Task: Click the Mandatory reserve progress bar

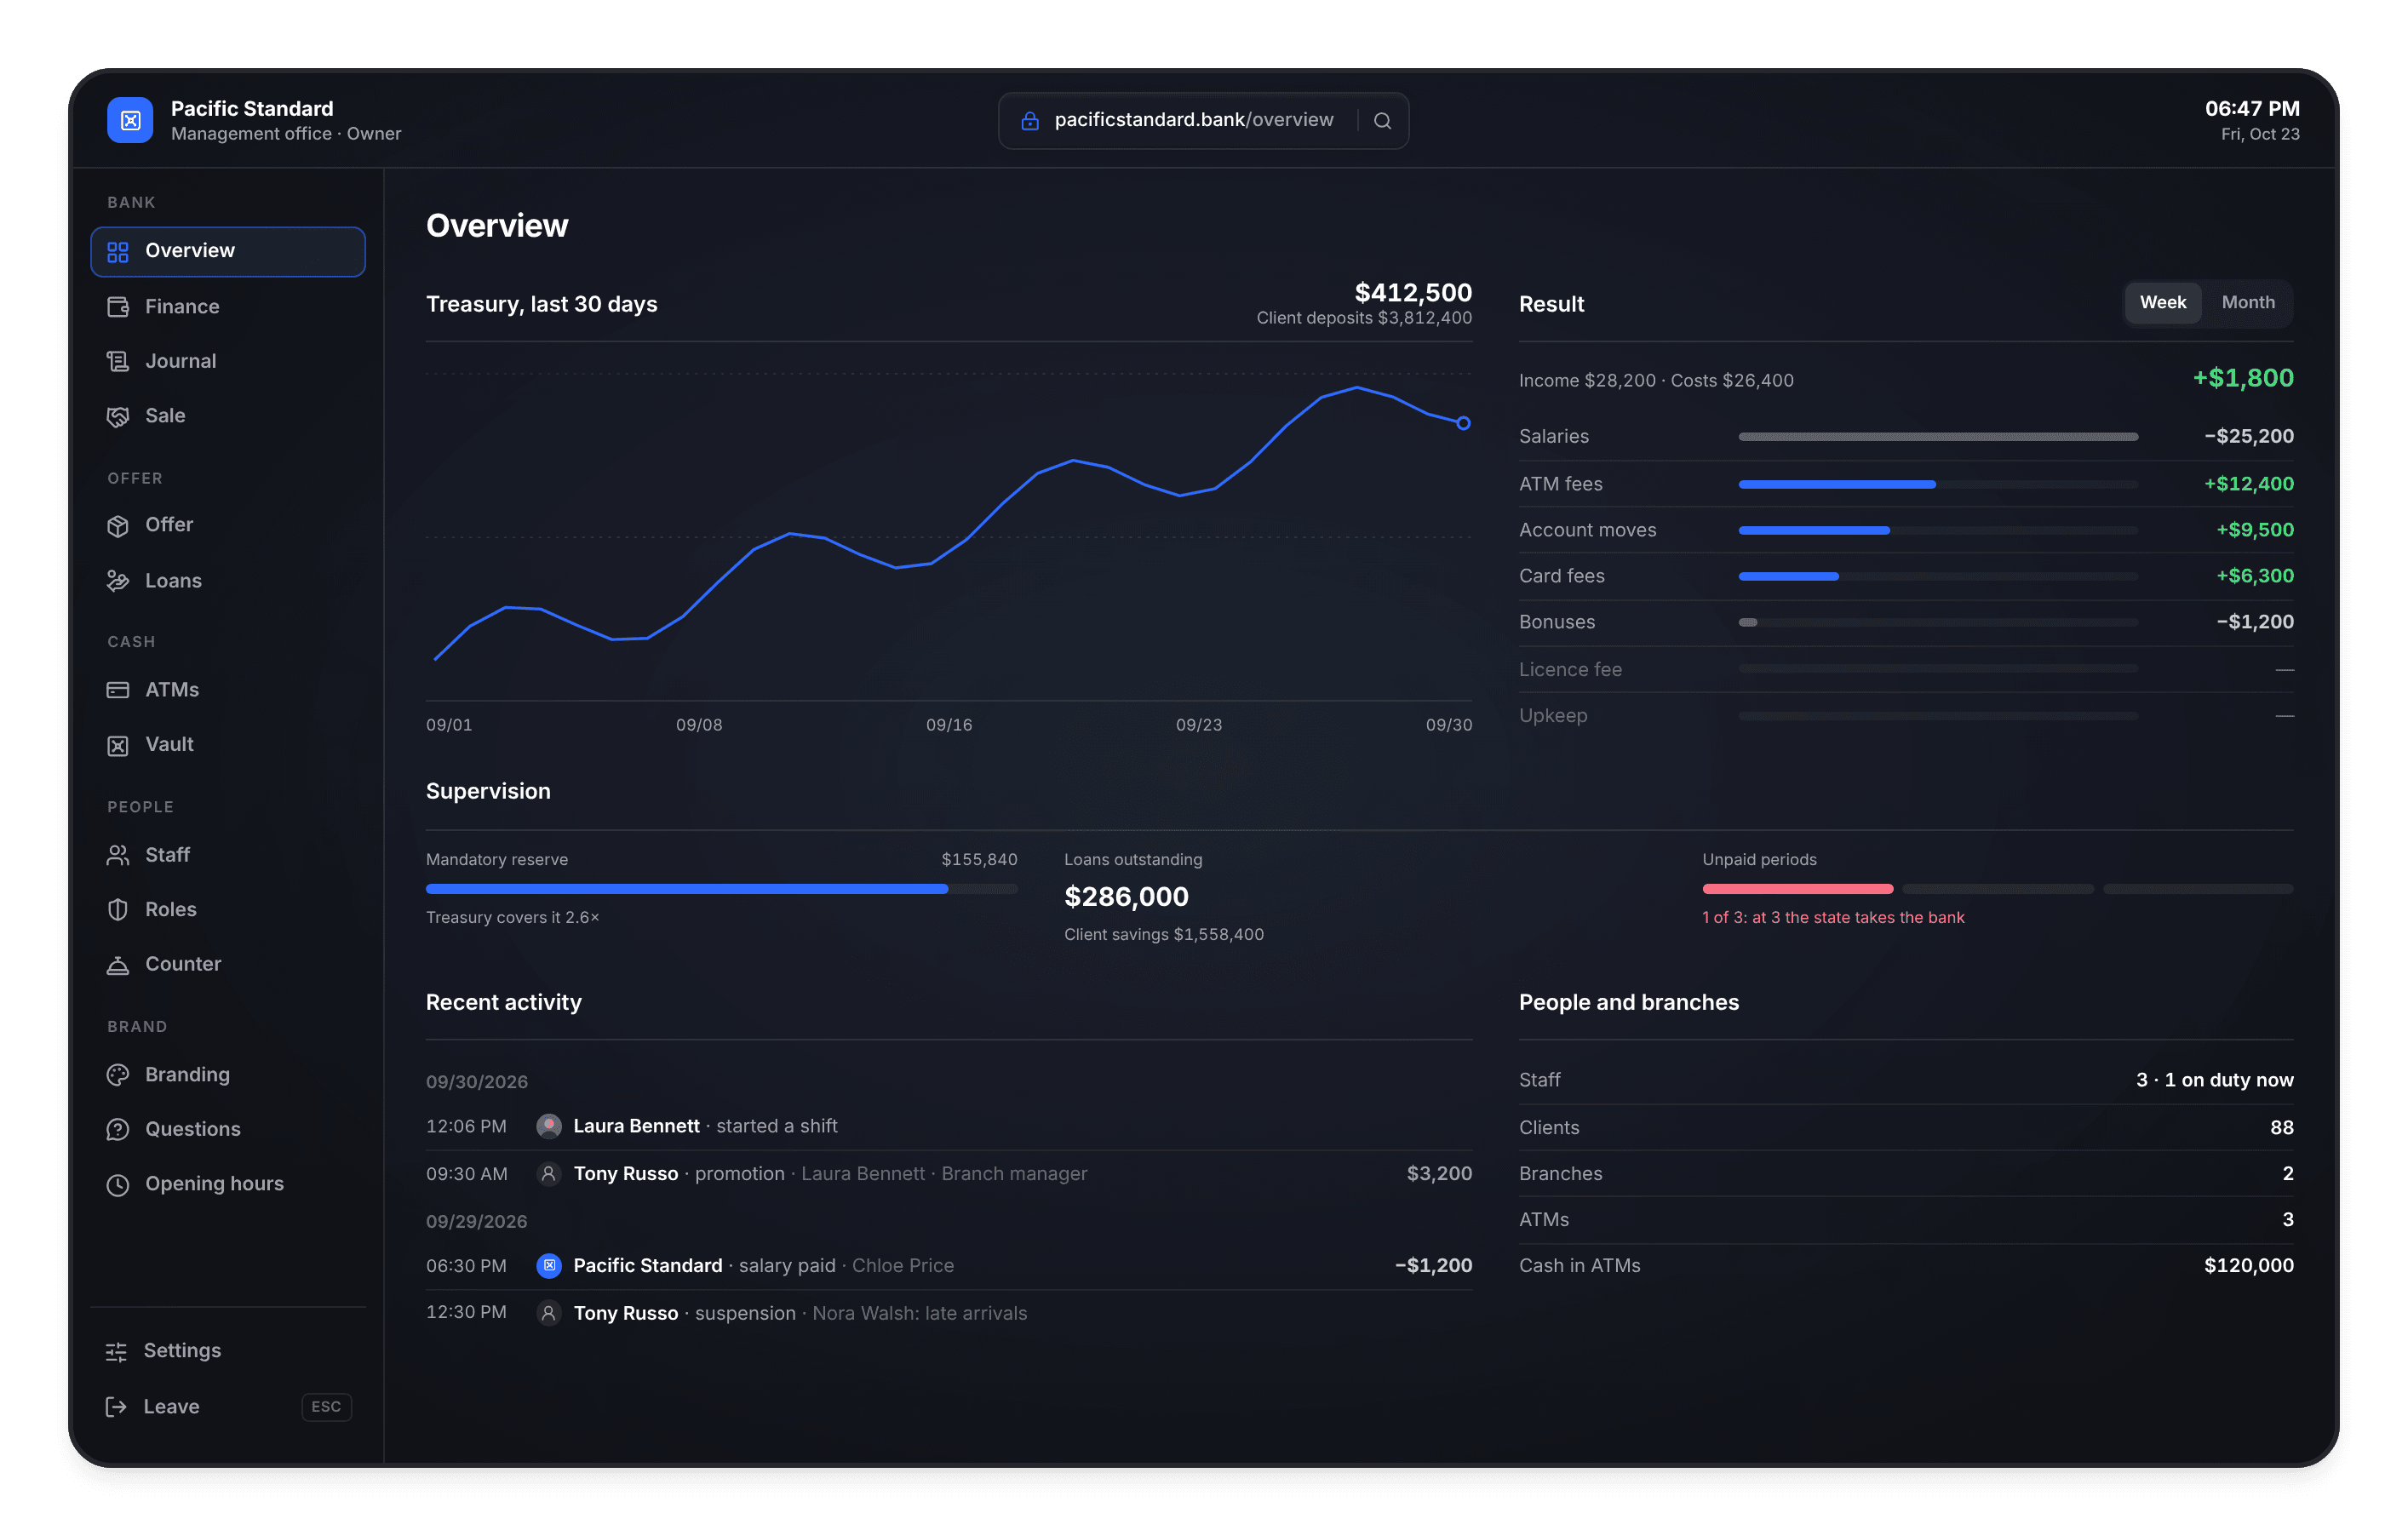Action: click(721, 889)
